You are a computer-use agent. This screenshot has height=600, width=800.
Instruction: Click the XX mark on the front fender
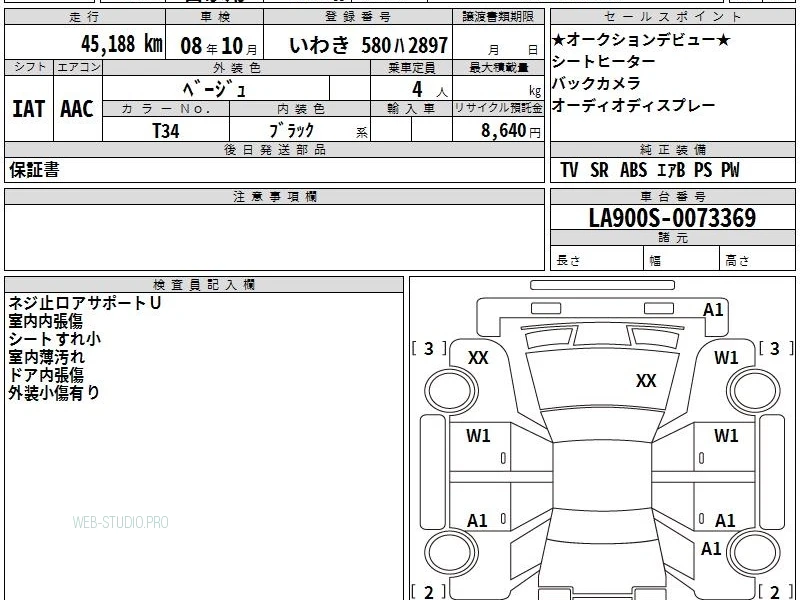[x=478, y=358]
